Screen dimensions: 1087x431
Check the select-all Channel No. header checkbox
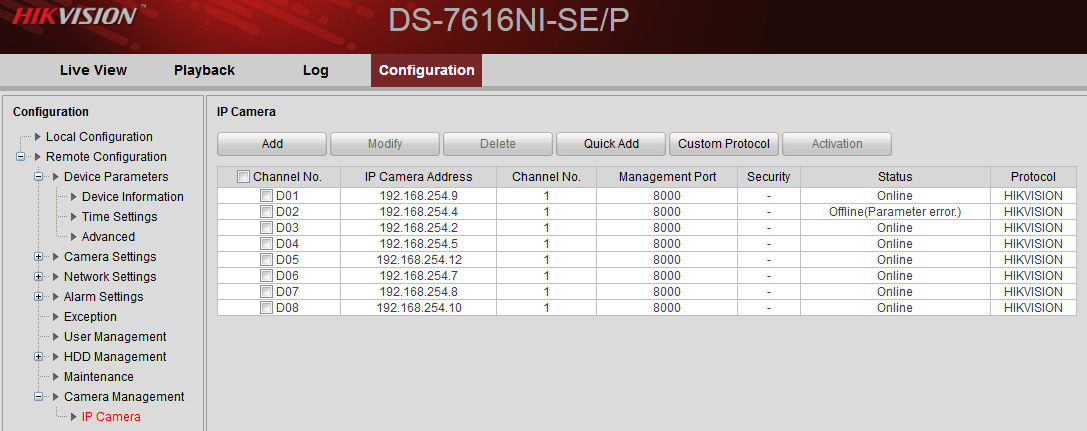click(244, 177)
